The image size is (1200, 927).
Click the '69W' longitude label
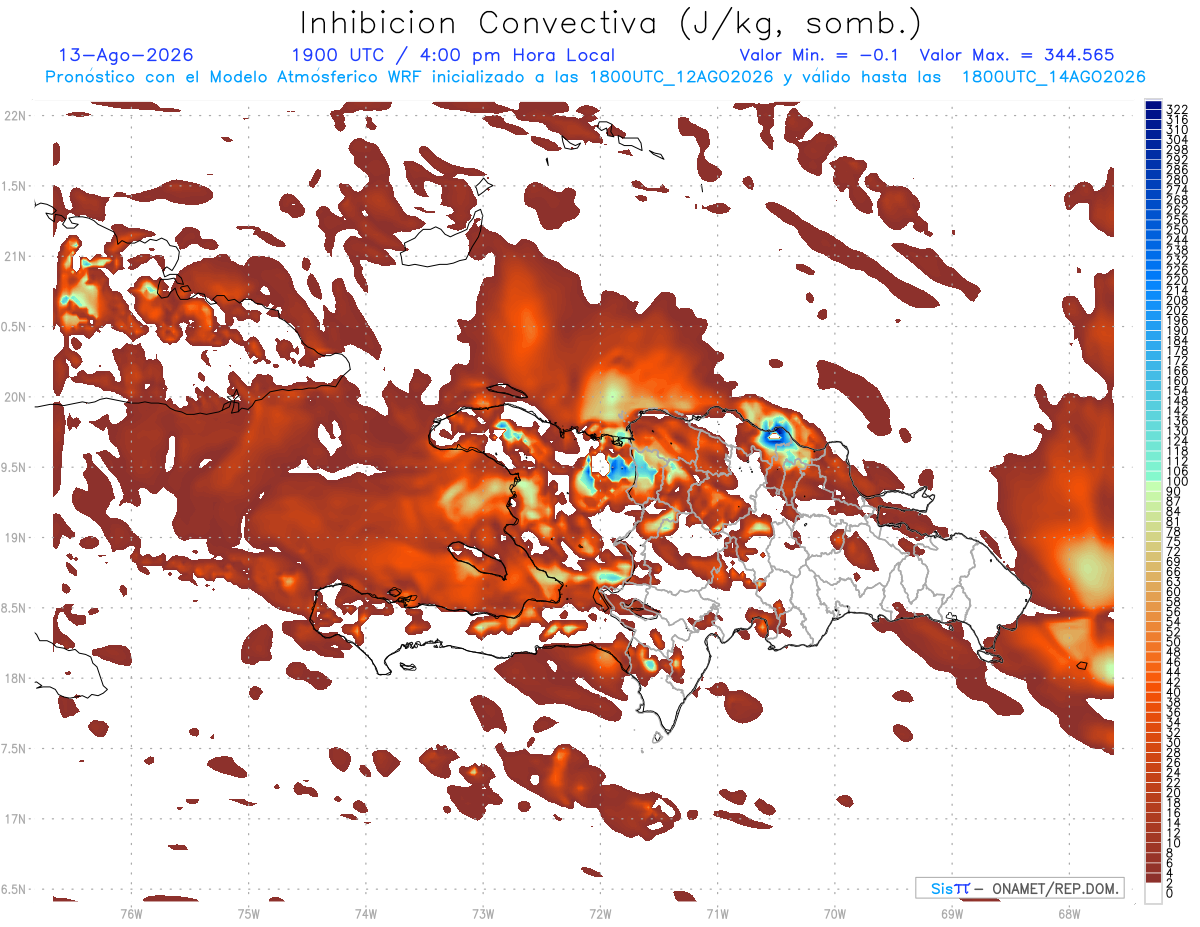[951, 914]
